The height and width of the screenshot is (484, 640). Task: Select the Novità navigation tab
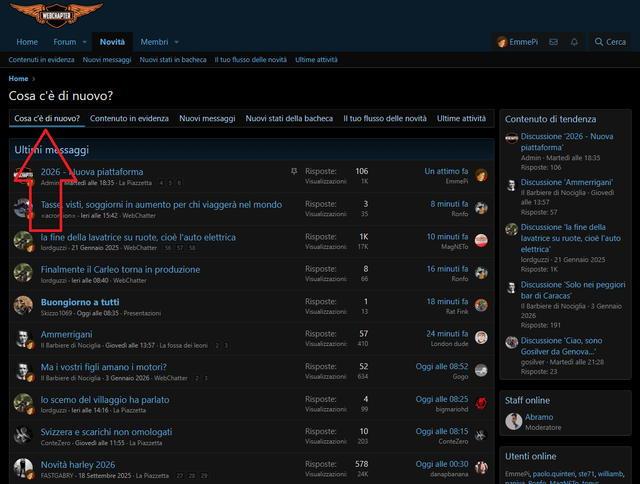[x=112, y=42]
